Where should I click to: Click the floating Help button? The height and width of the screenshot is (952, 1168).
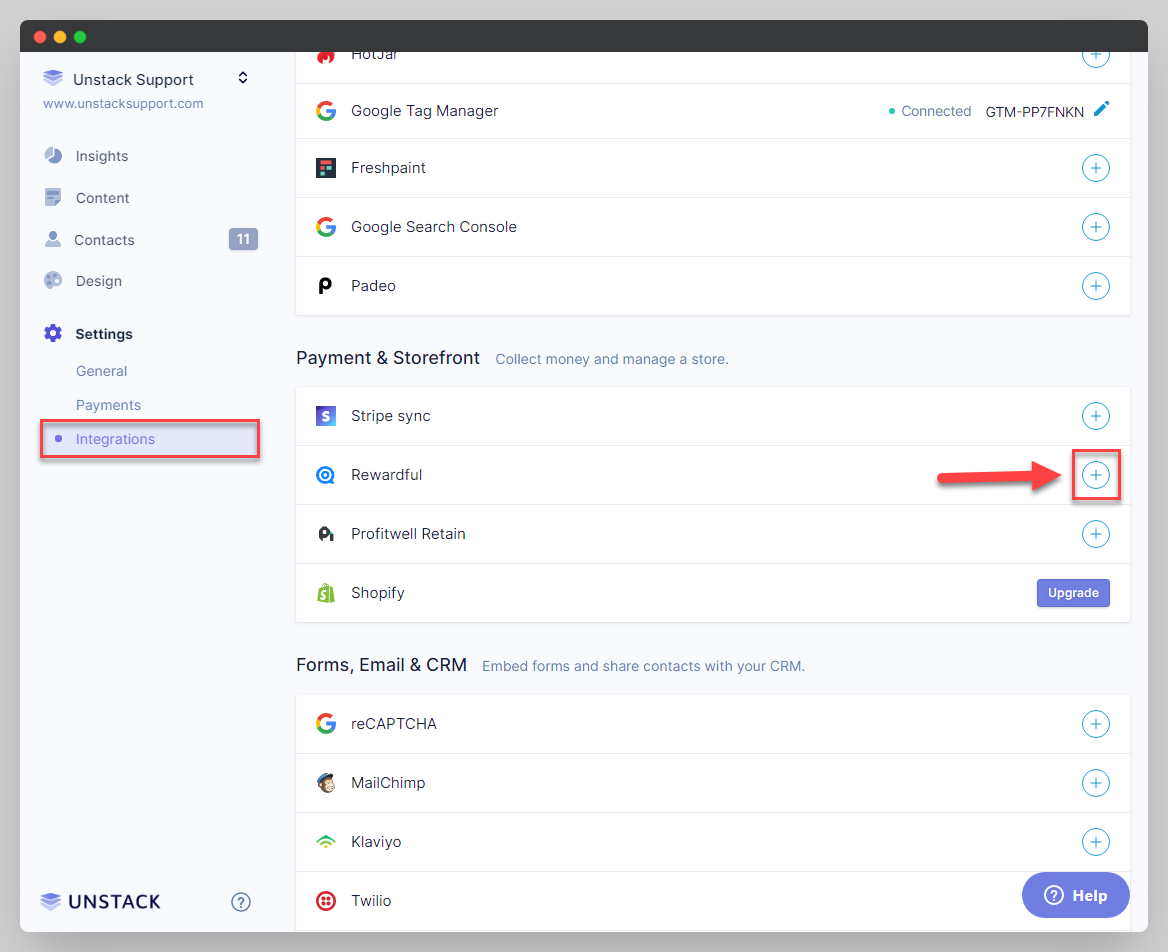[x=1075, y=895]
